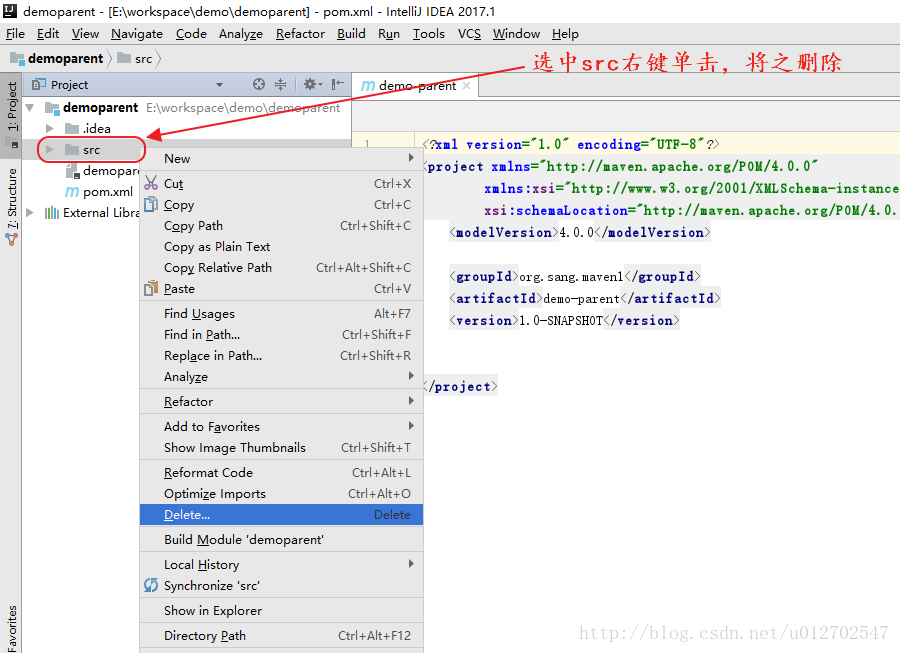Click Synchronize 'src' menu entry
The height and width of the screenshot is (653, 900).
212,585
